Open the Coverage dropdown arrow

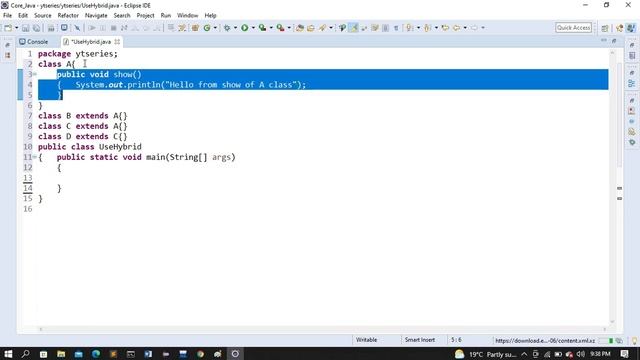271,28
